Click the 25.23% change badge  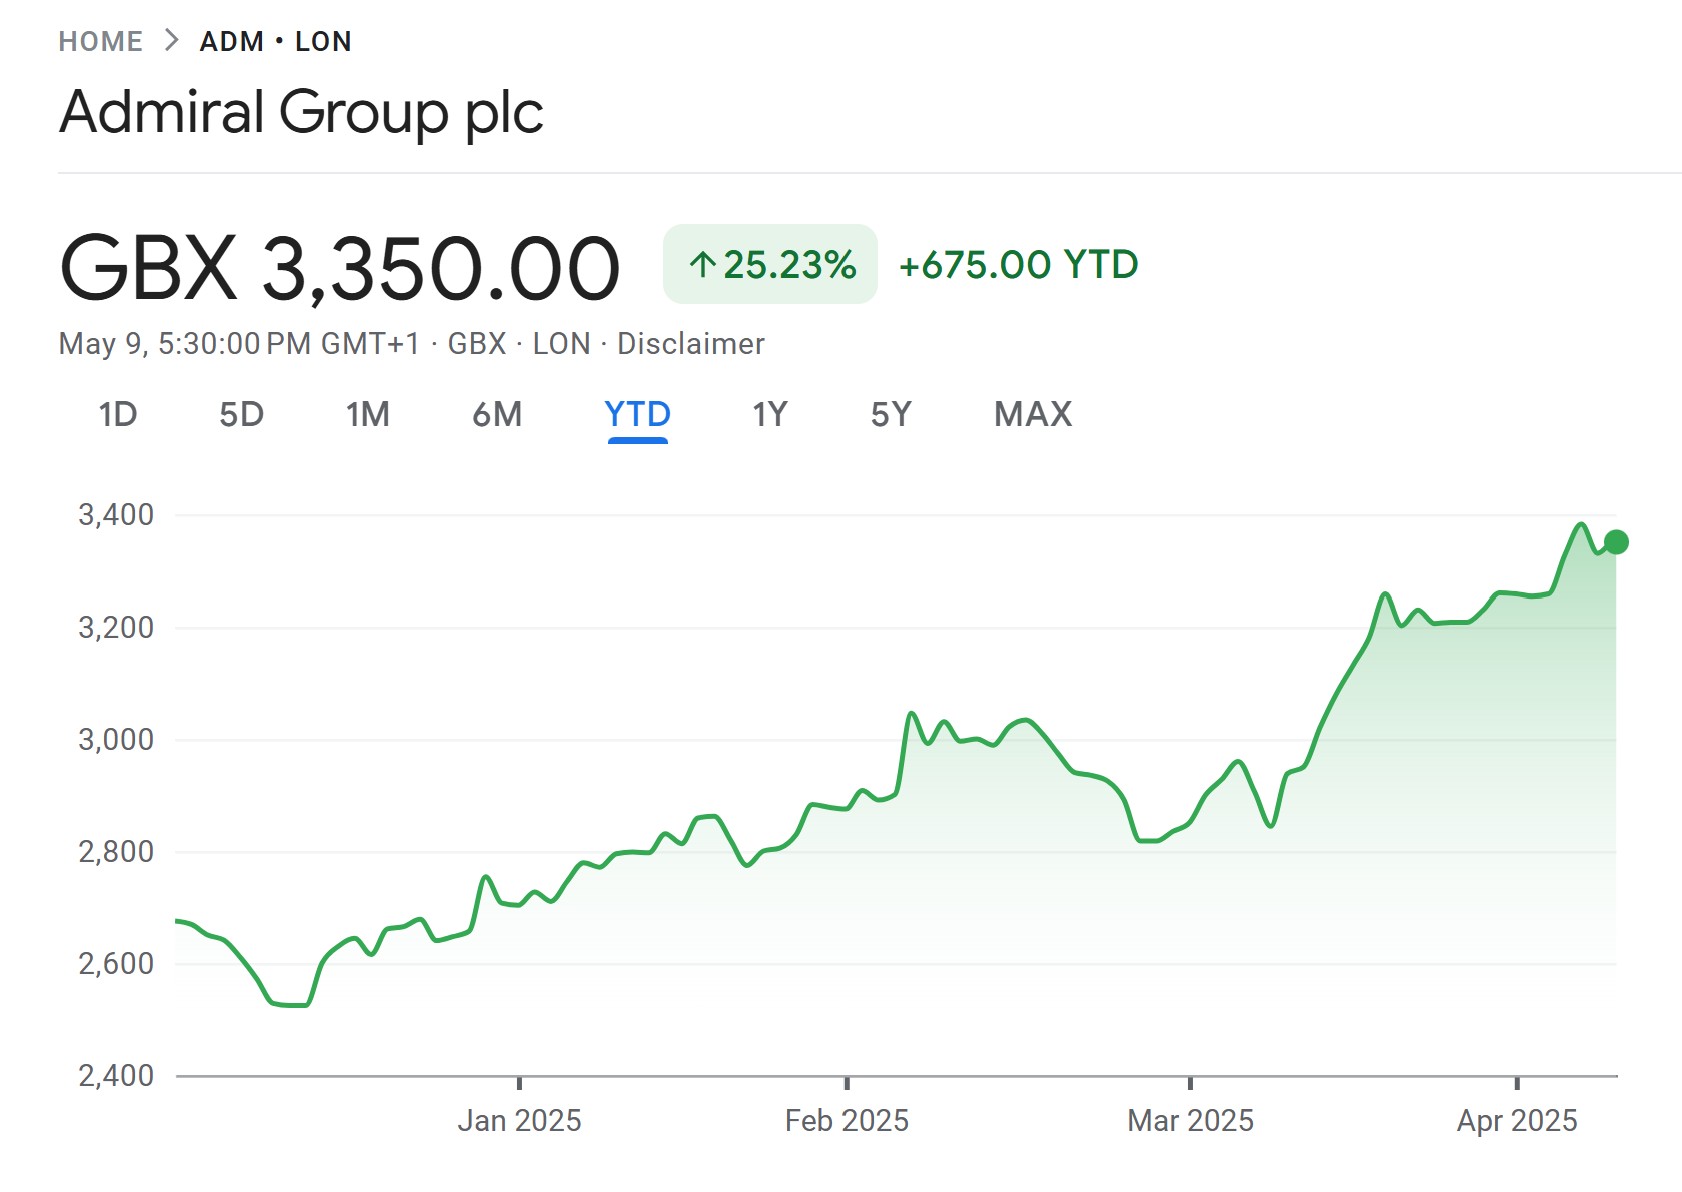(770, 265)
